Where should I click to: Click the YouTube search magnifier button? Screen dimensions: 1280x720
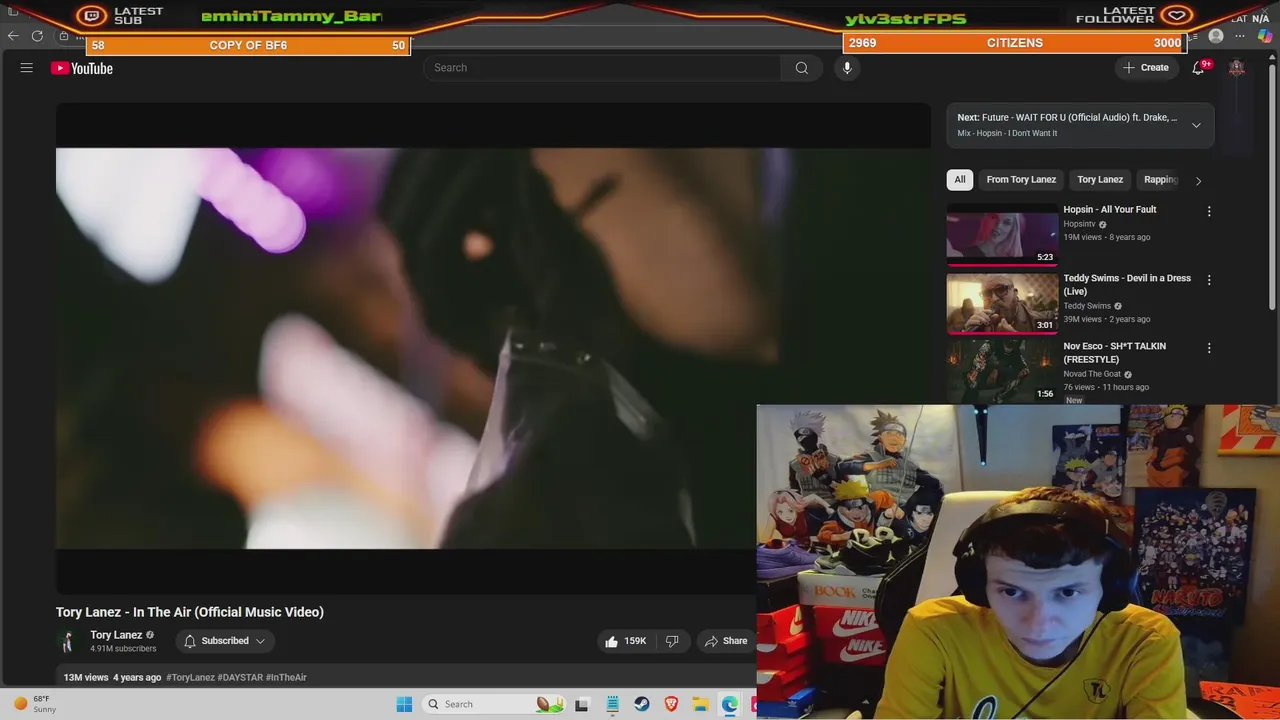801,68
